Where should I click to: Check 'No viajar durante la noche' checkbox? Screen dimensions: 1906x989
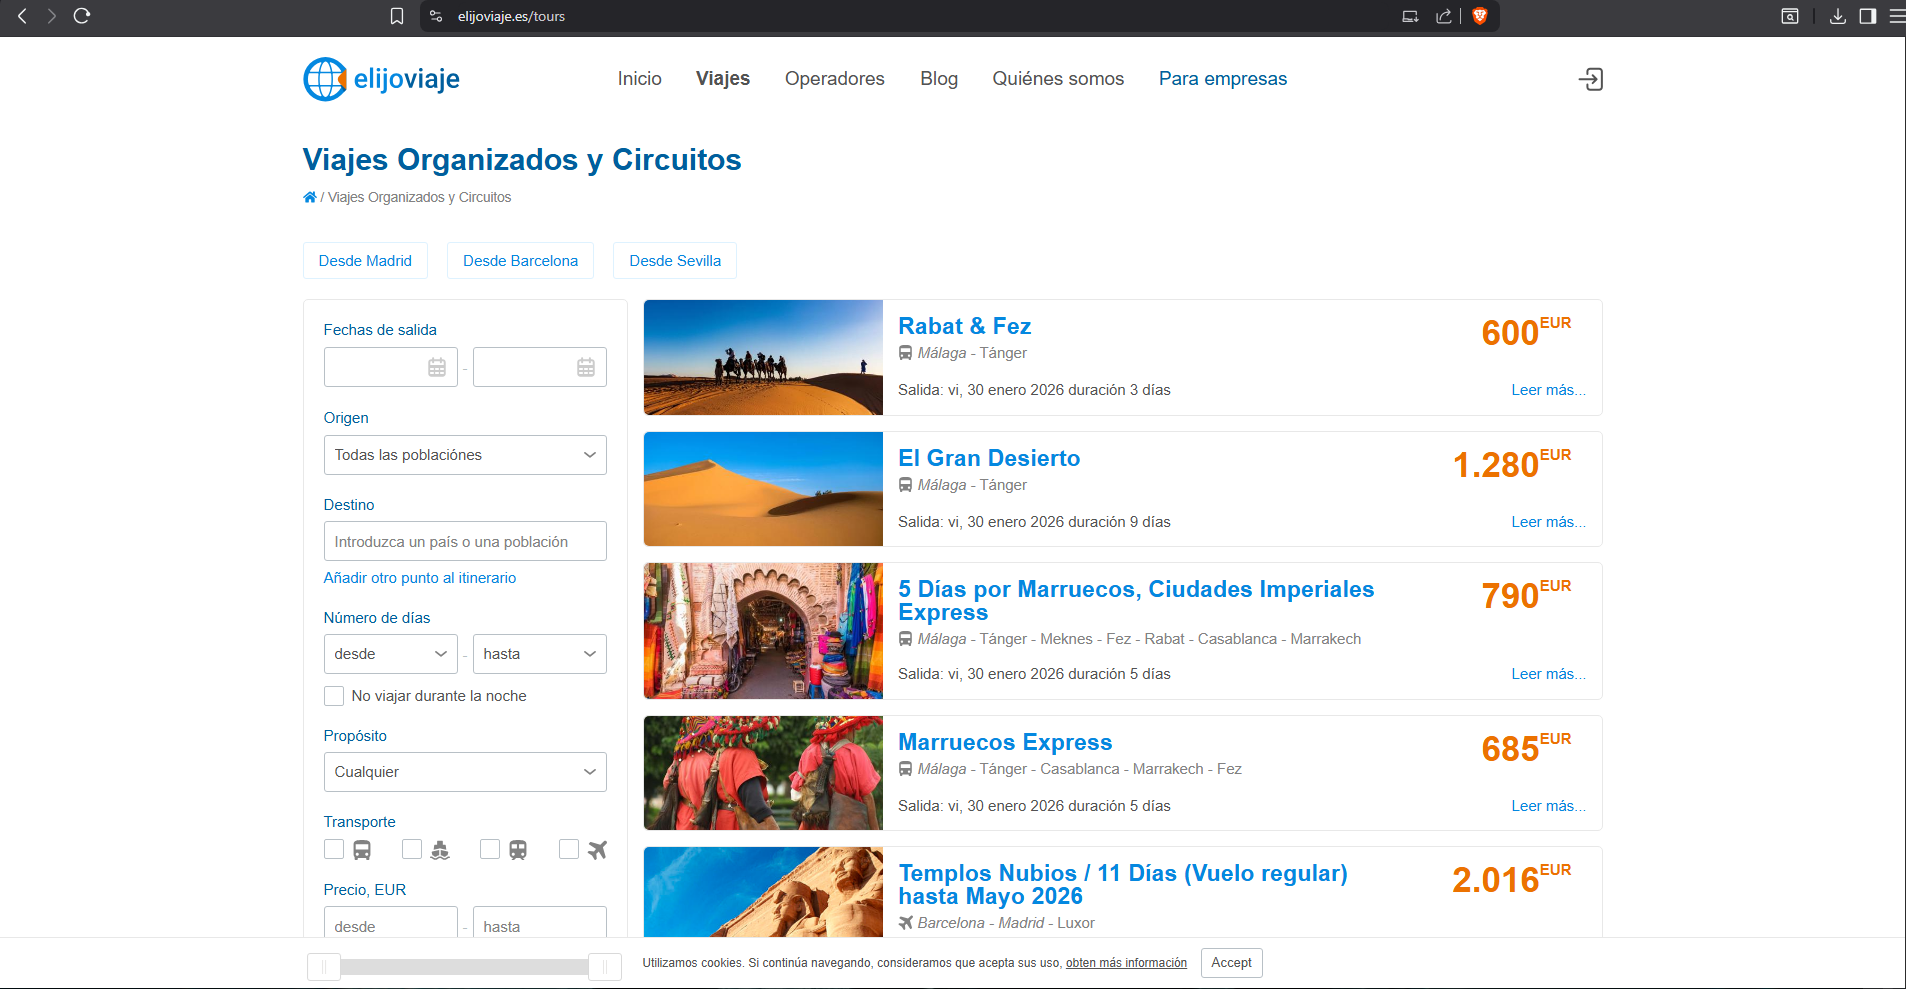(x=334, y=696)
